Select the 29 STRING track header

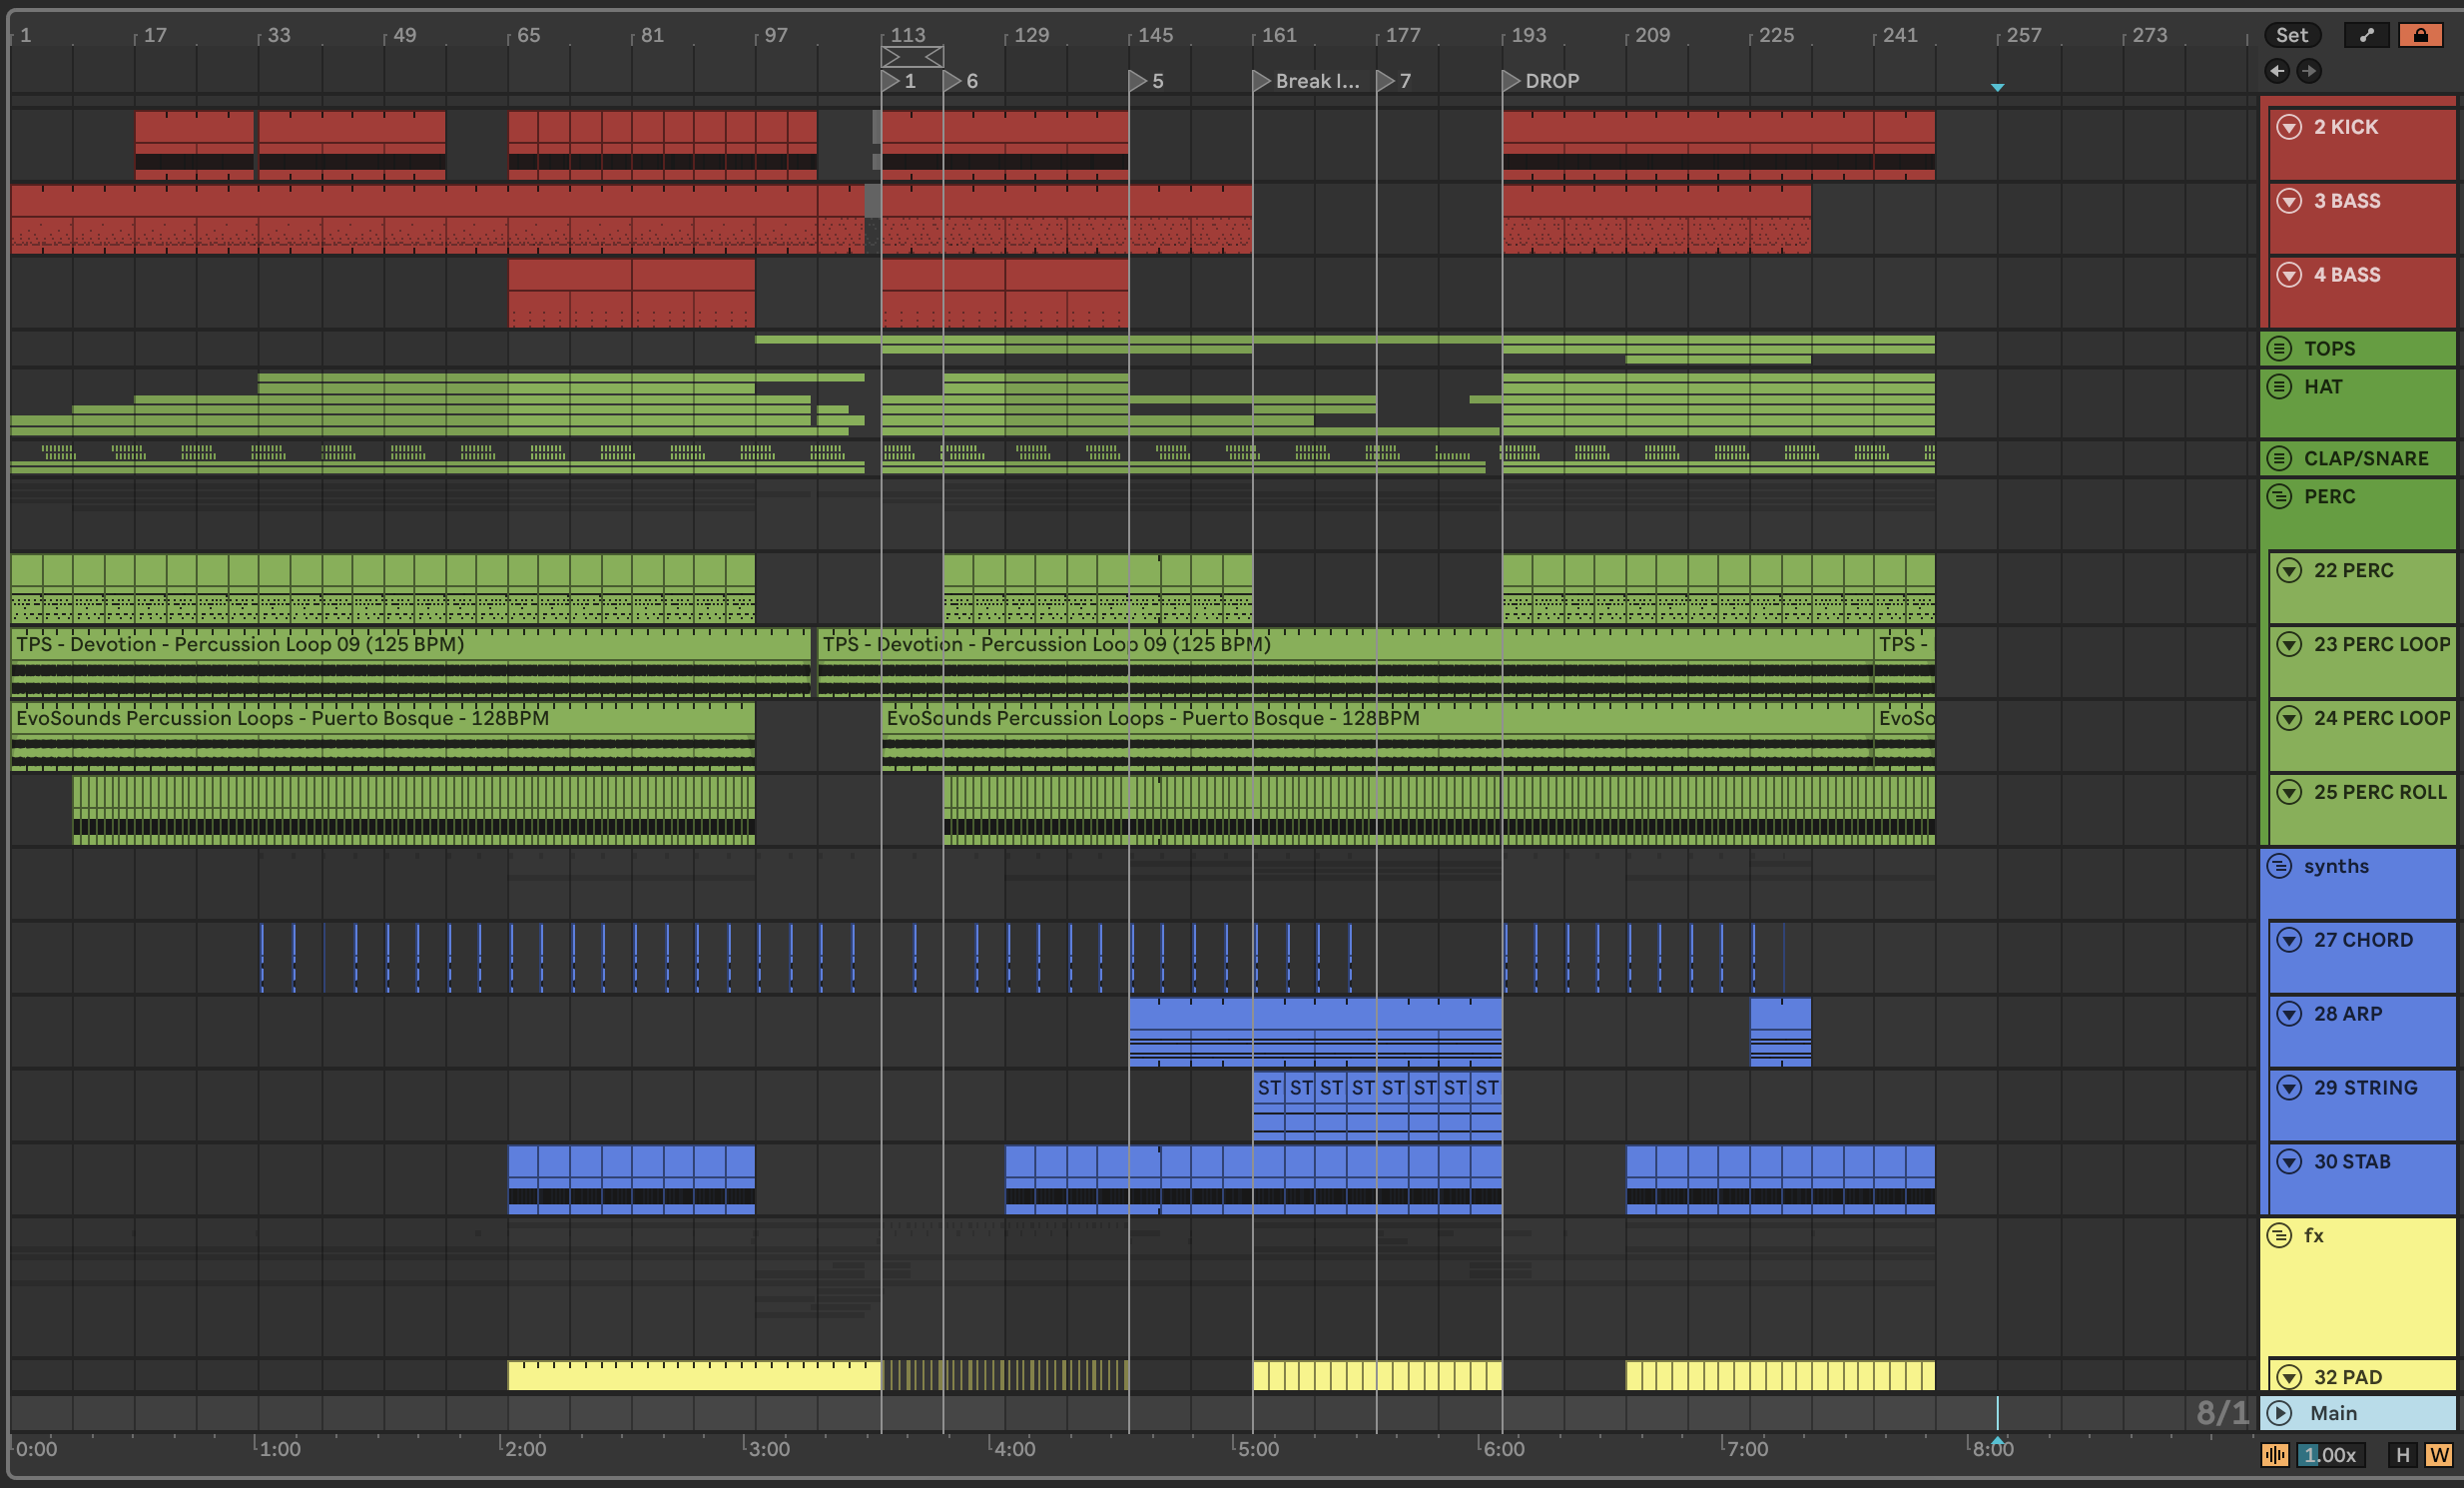coord(2364,1088)
